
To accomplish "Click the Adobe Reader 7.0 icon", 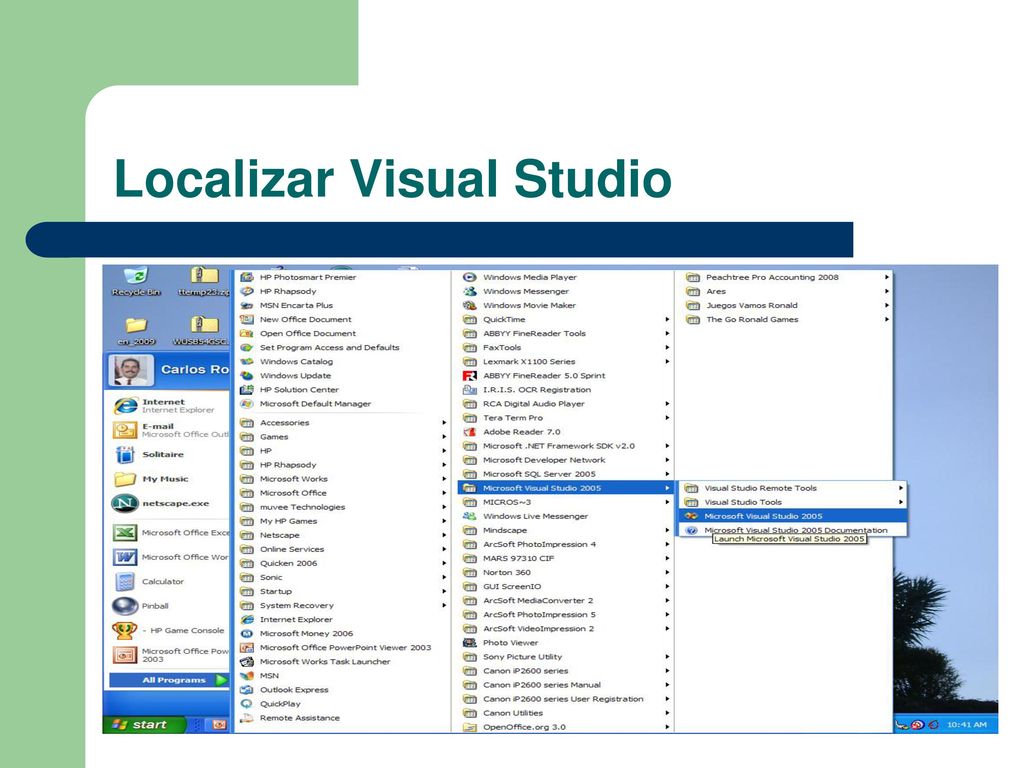I will [x=470, y=432].
